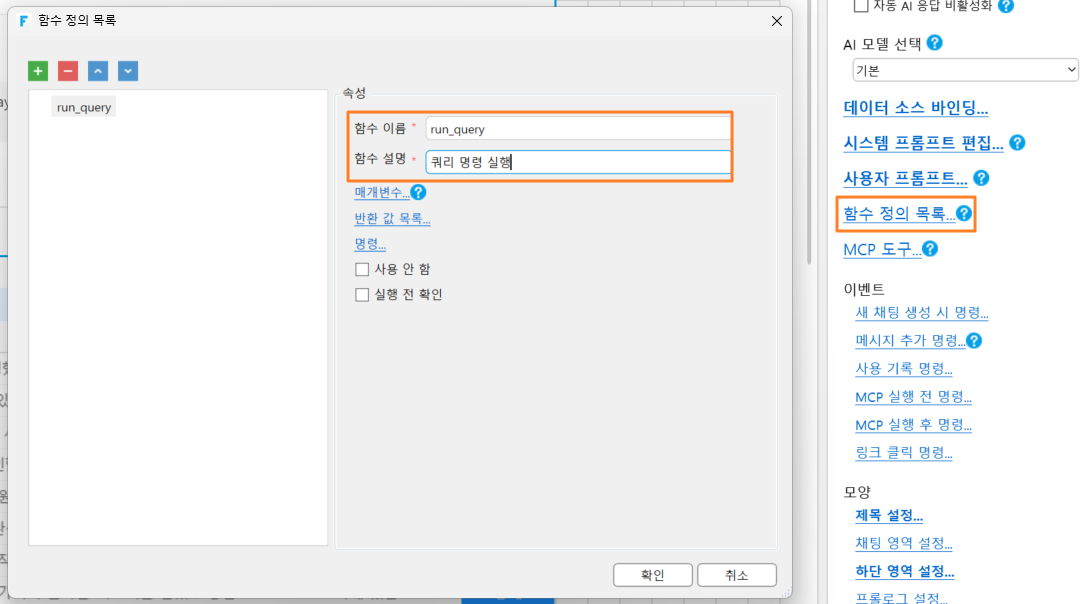
Task: Cancel with the 취소 button
Action: [x=736, y=575]
